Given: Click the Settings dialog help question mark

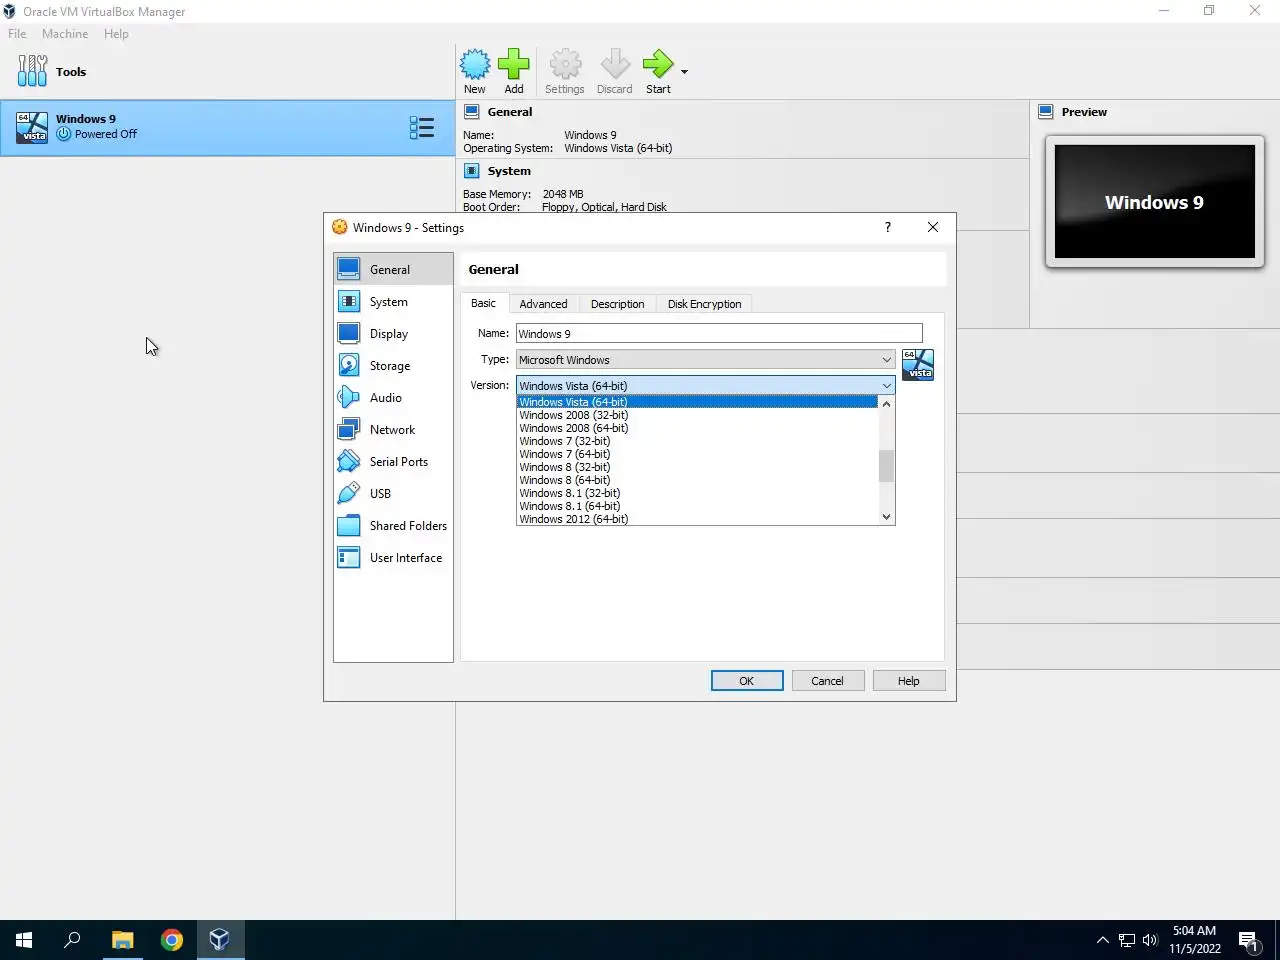Looking at the screenshot, I should 887,227.
